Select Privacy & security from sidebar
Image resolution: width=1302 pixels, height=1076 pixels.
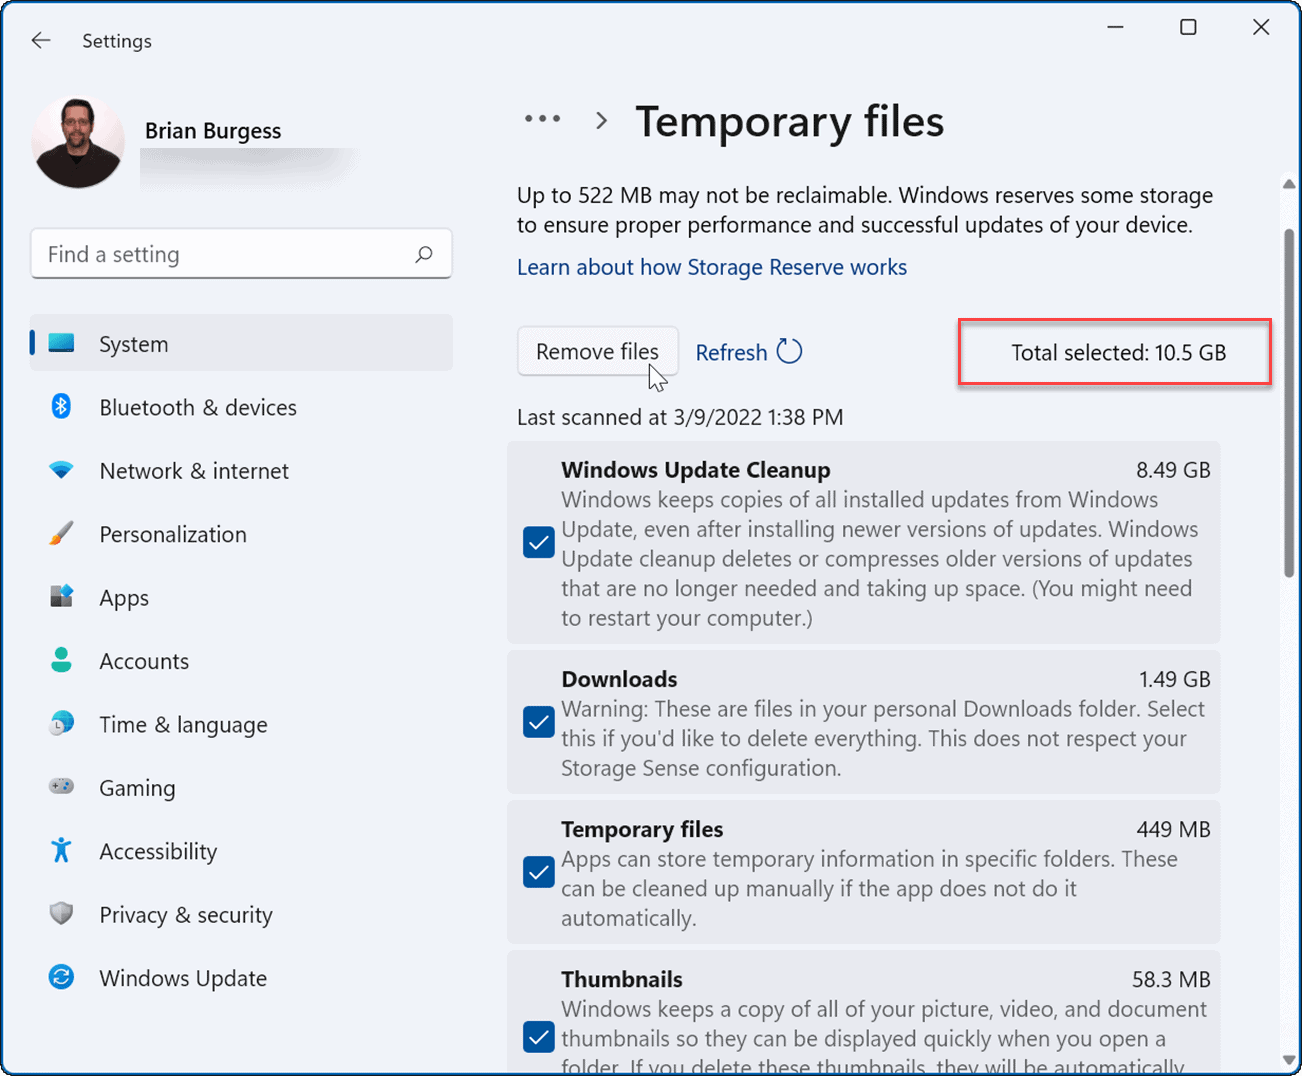click(x=61, y=913)
